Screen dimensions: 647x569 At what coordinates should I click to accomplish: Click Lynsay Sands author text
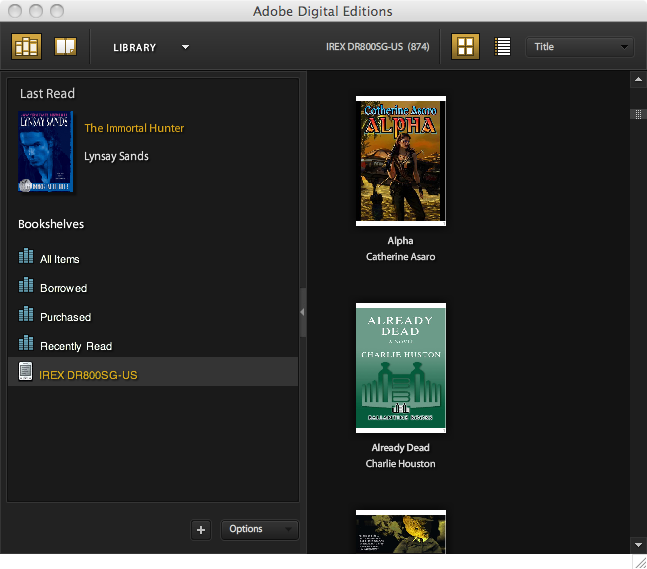(x=116, y=156)
